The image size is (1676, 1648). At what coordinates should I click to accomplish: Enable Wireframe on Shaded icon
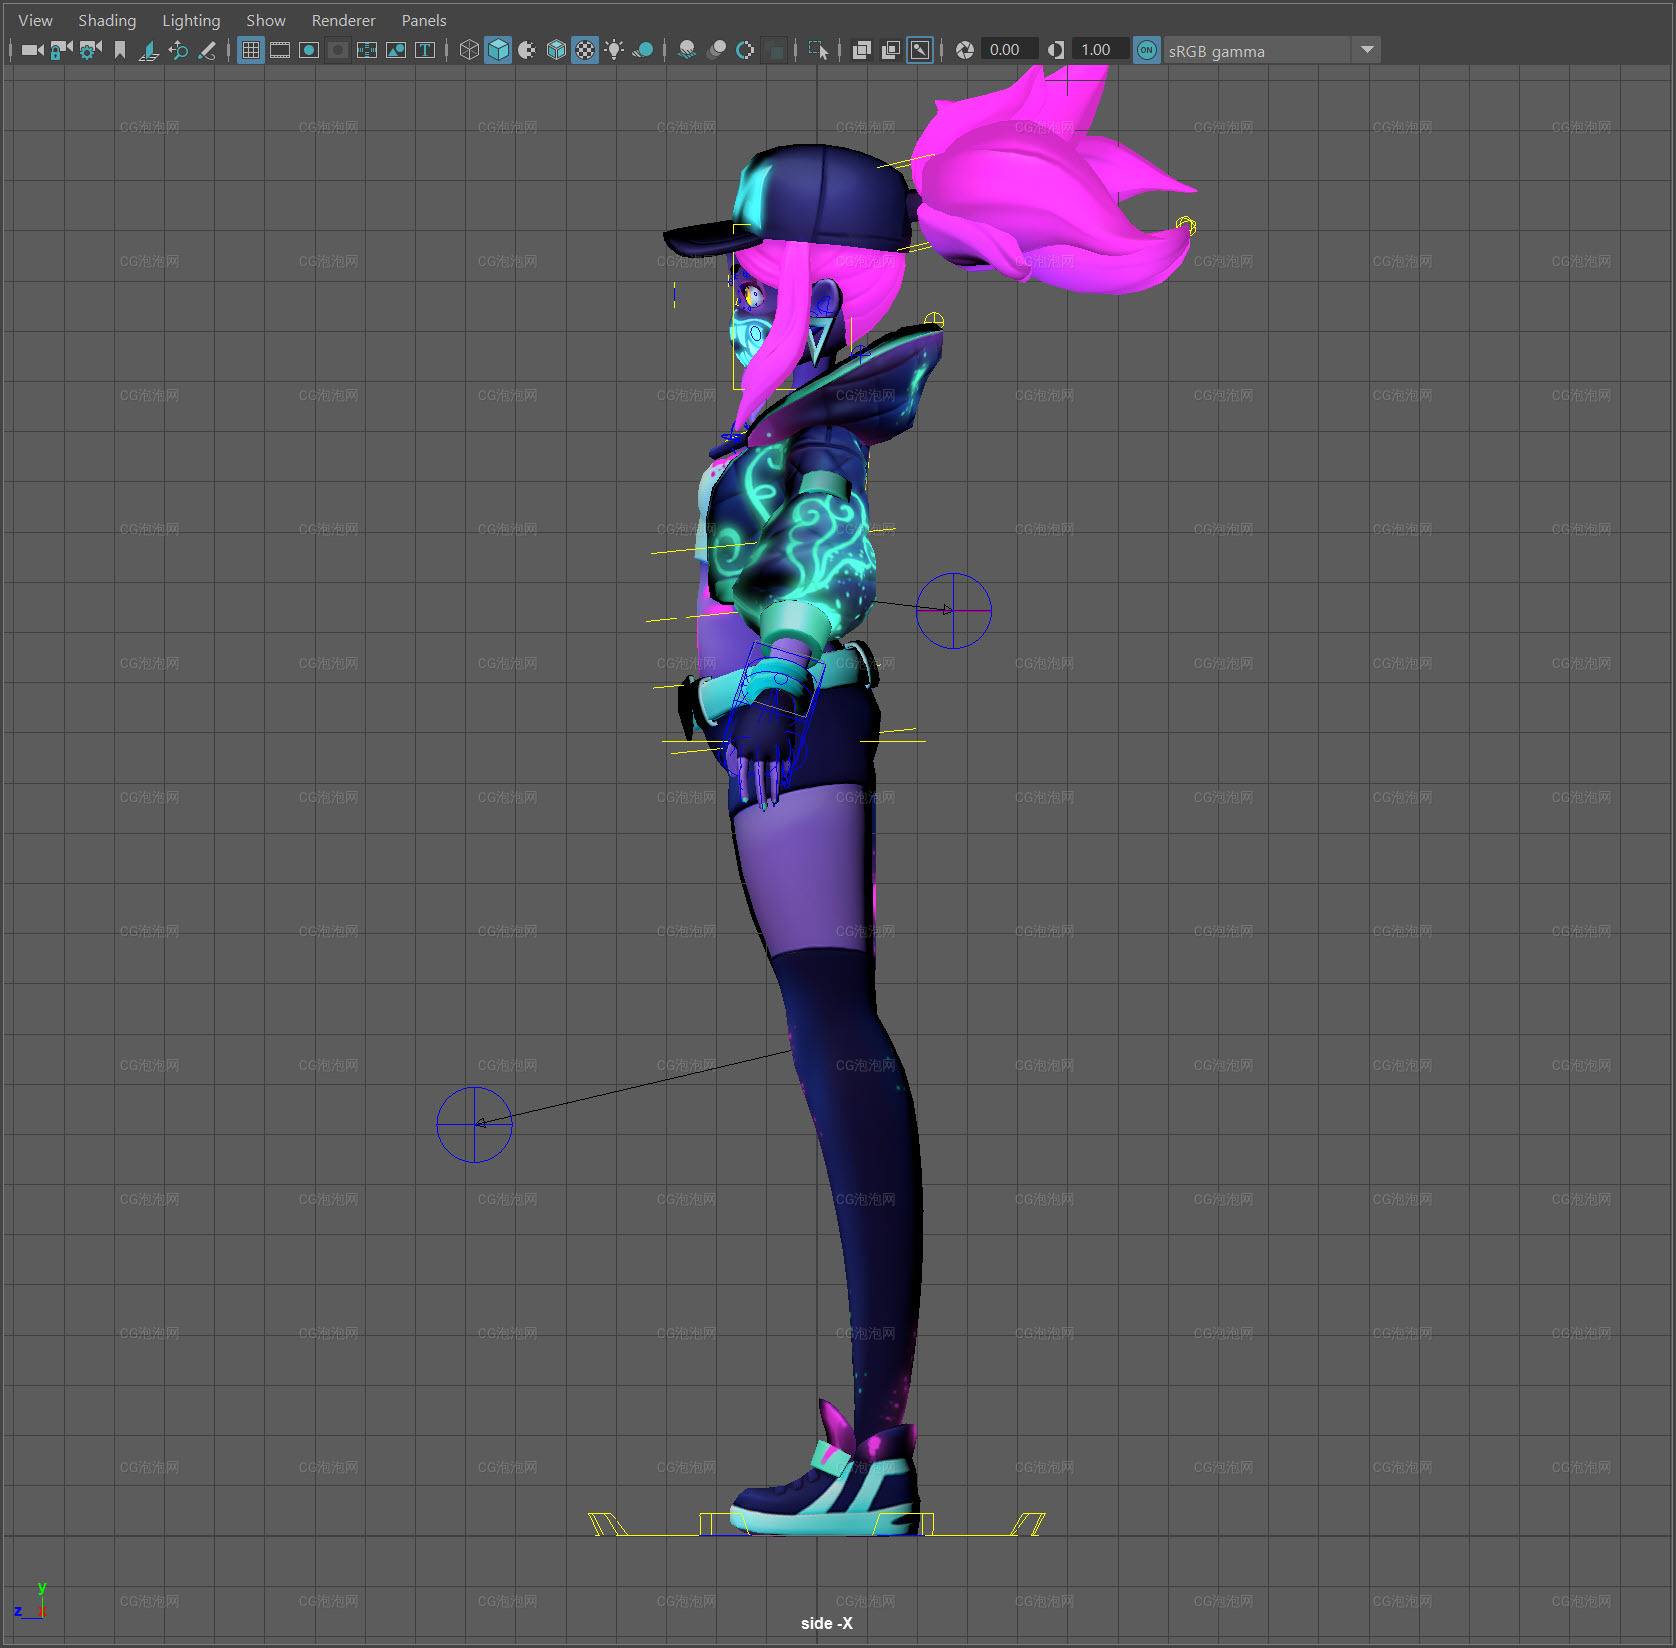point(556,50)
